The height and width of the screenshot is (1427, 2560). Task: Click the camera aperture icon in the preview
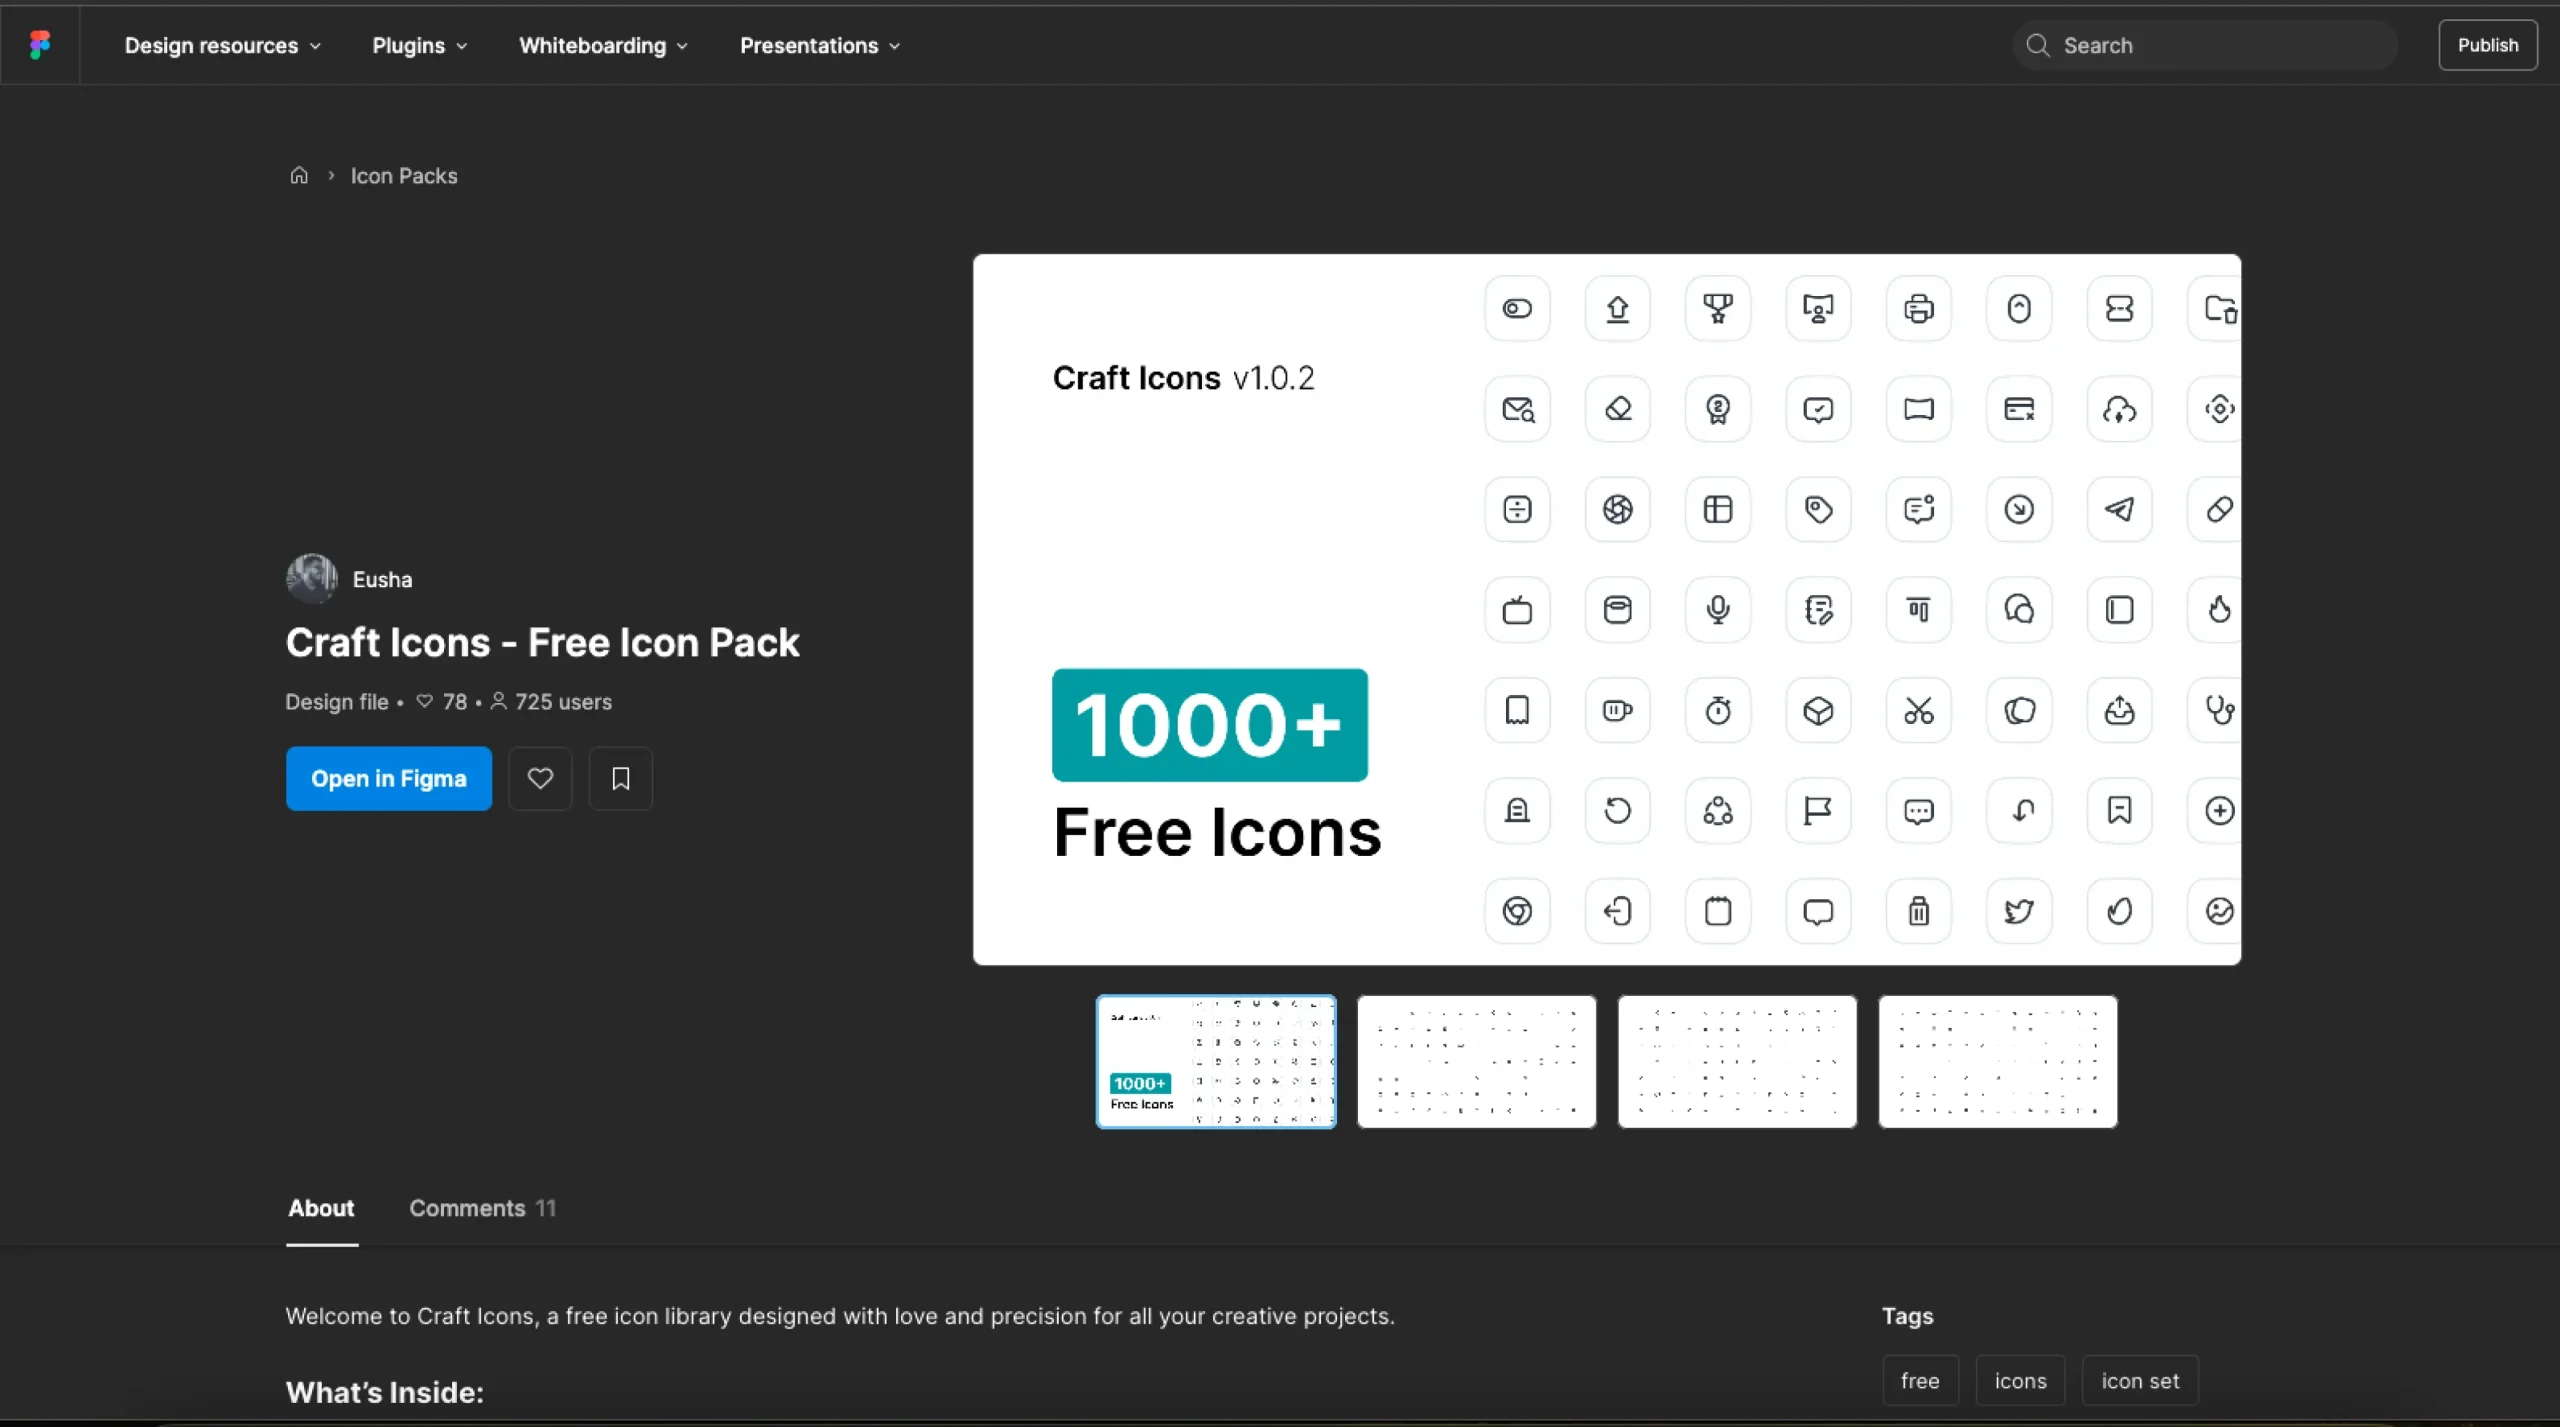(1617, 509)
